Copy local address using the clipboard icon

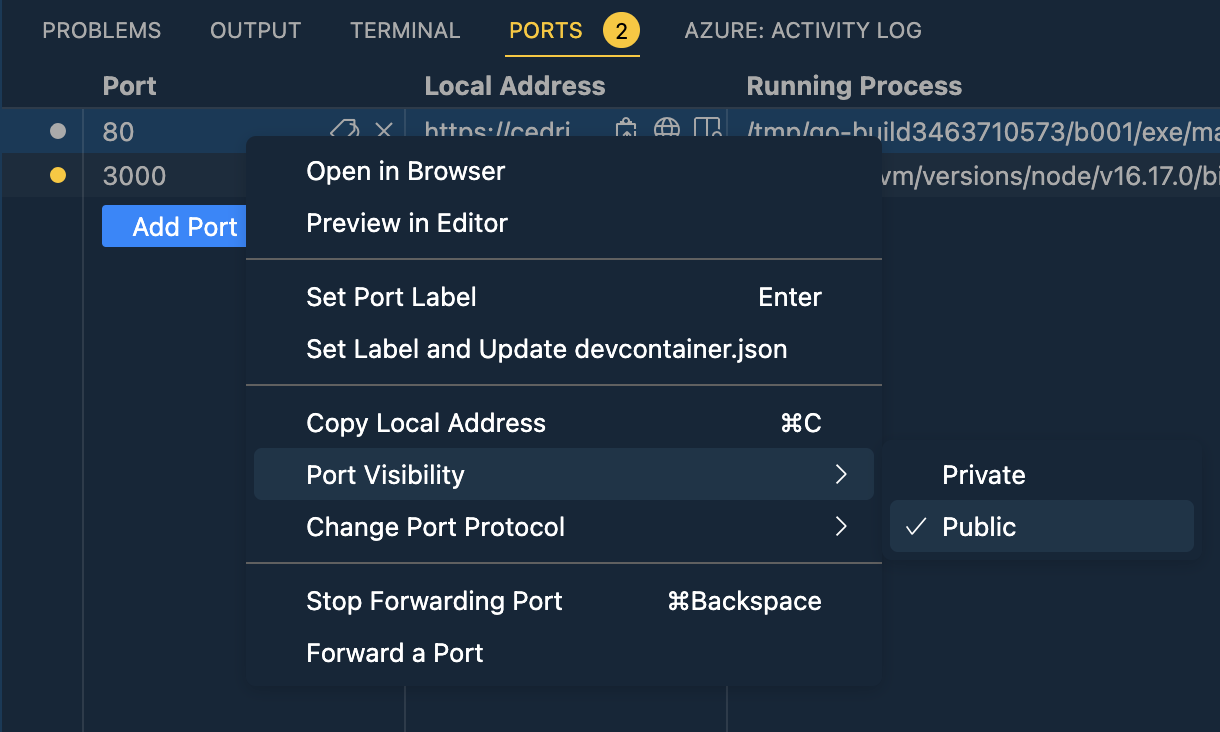[625, 130]
